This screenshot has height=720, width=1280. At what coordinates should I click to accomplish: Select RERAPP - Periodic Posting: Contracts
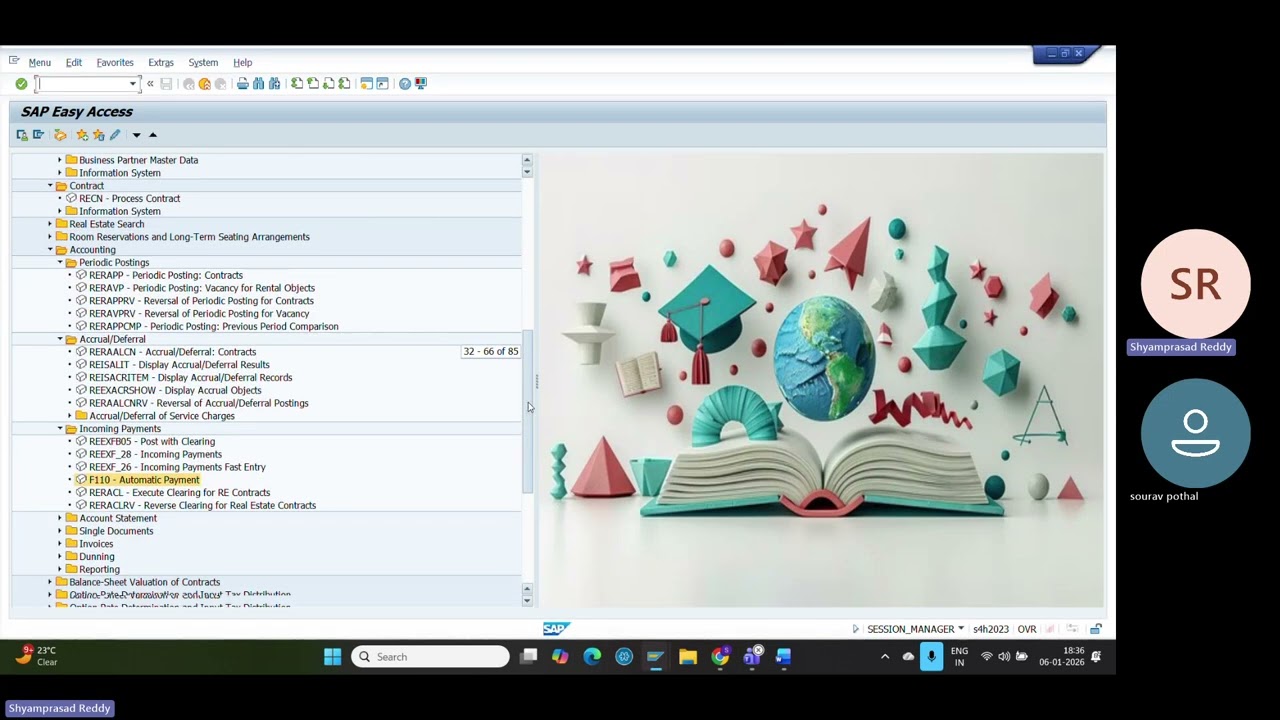tap(166, 276)
